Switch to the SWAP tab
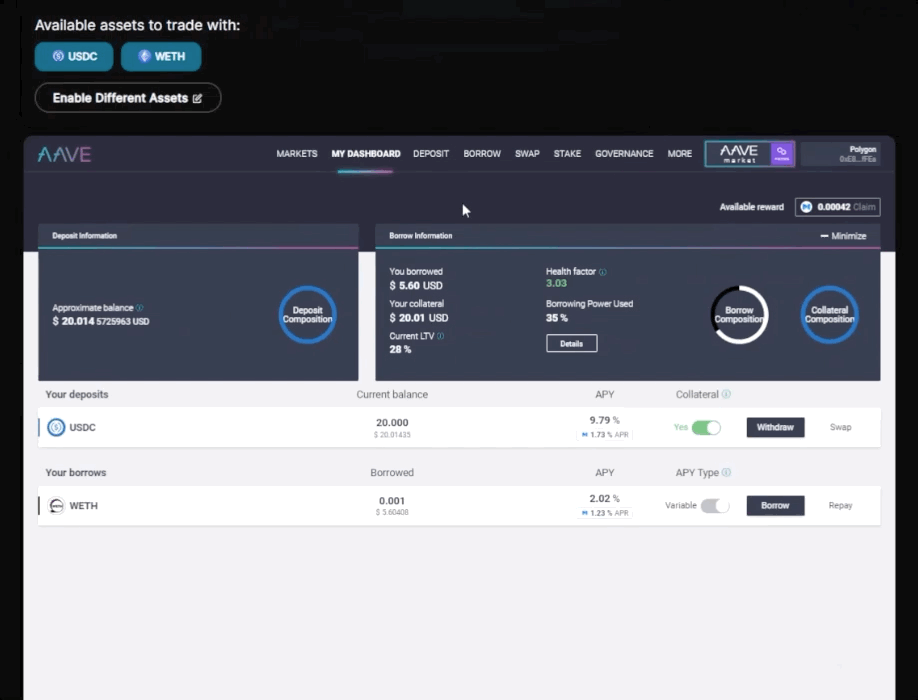Screen dimensions: 918x700 click(527, 153)
